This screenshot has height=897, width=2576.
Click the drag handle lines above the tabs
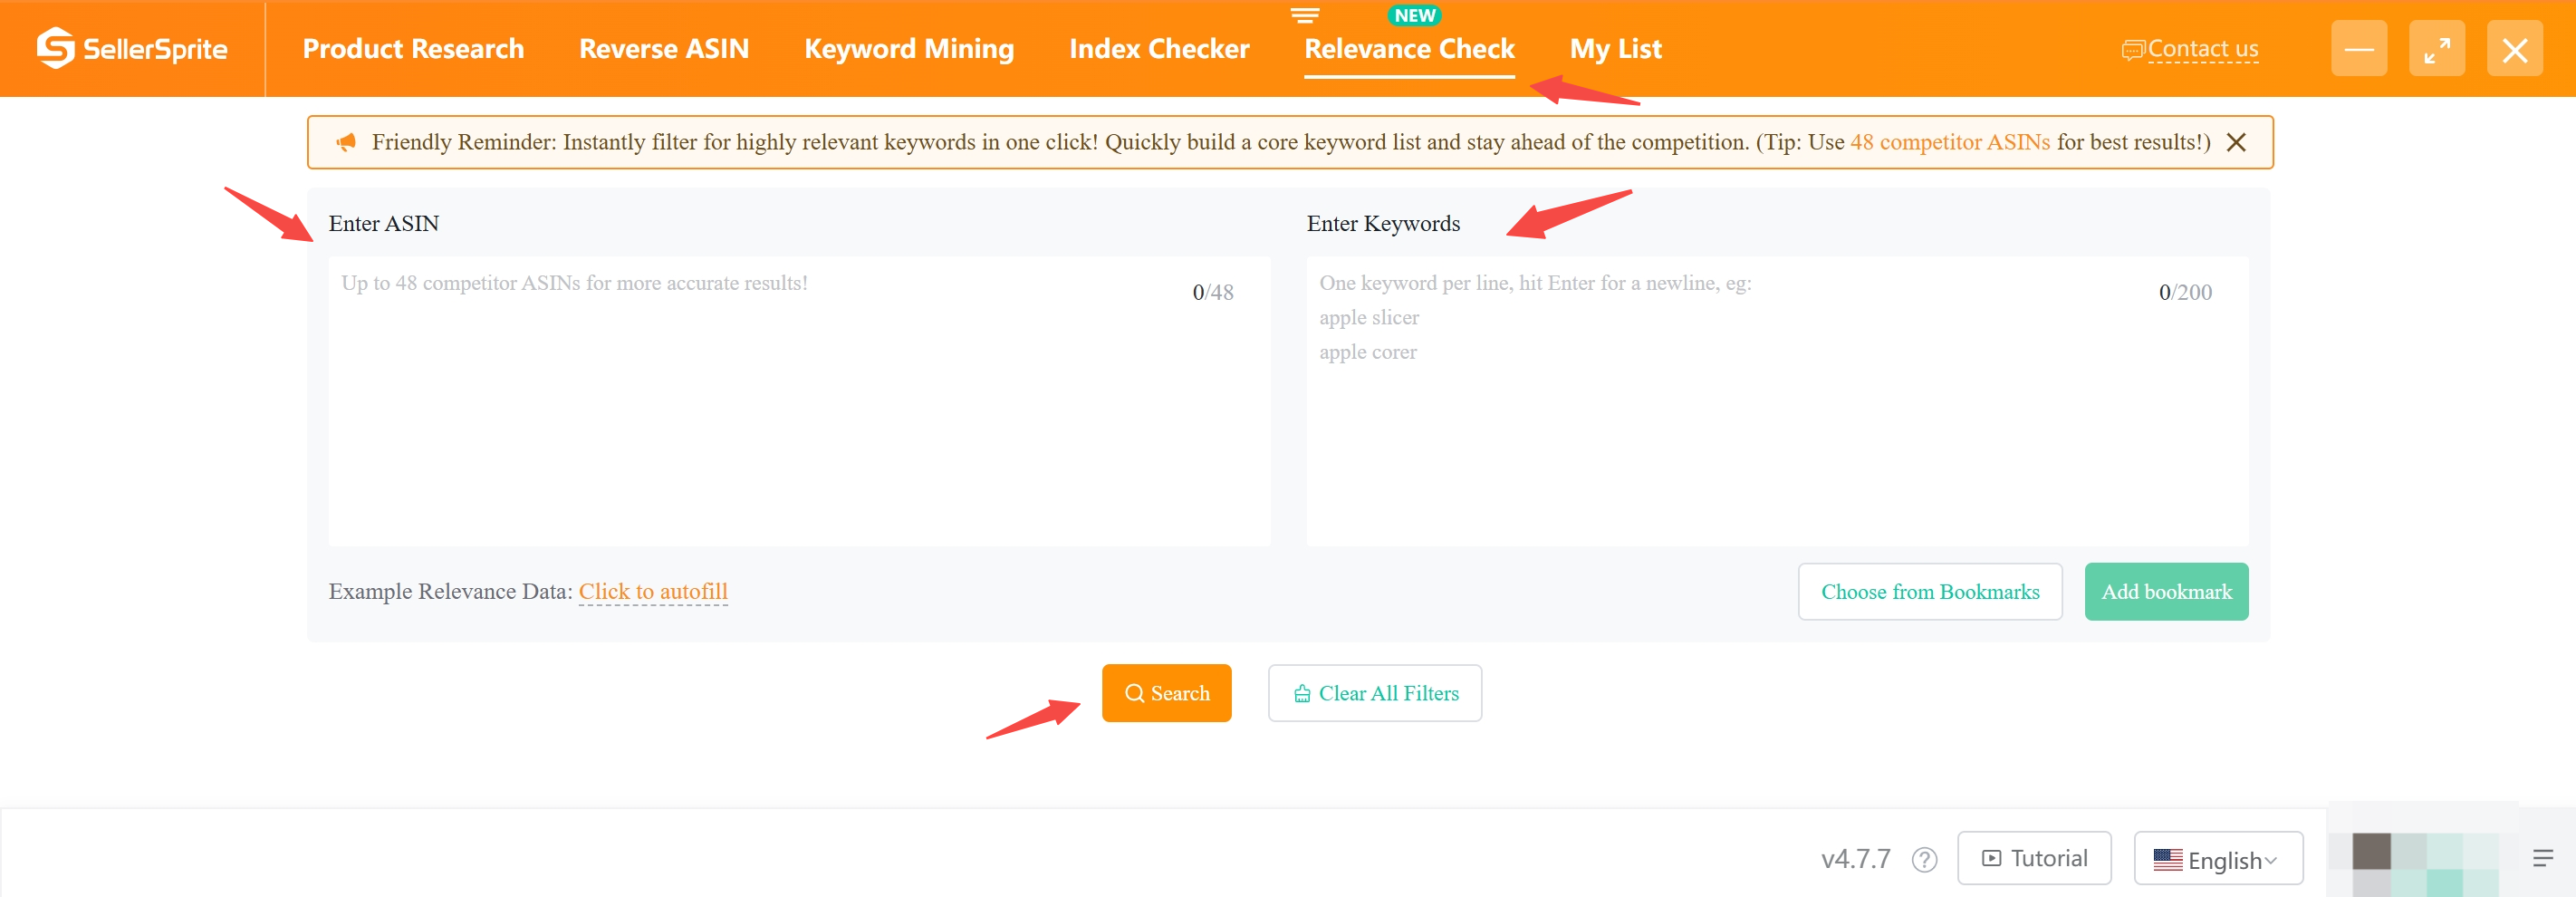coord(1304,15)
